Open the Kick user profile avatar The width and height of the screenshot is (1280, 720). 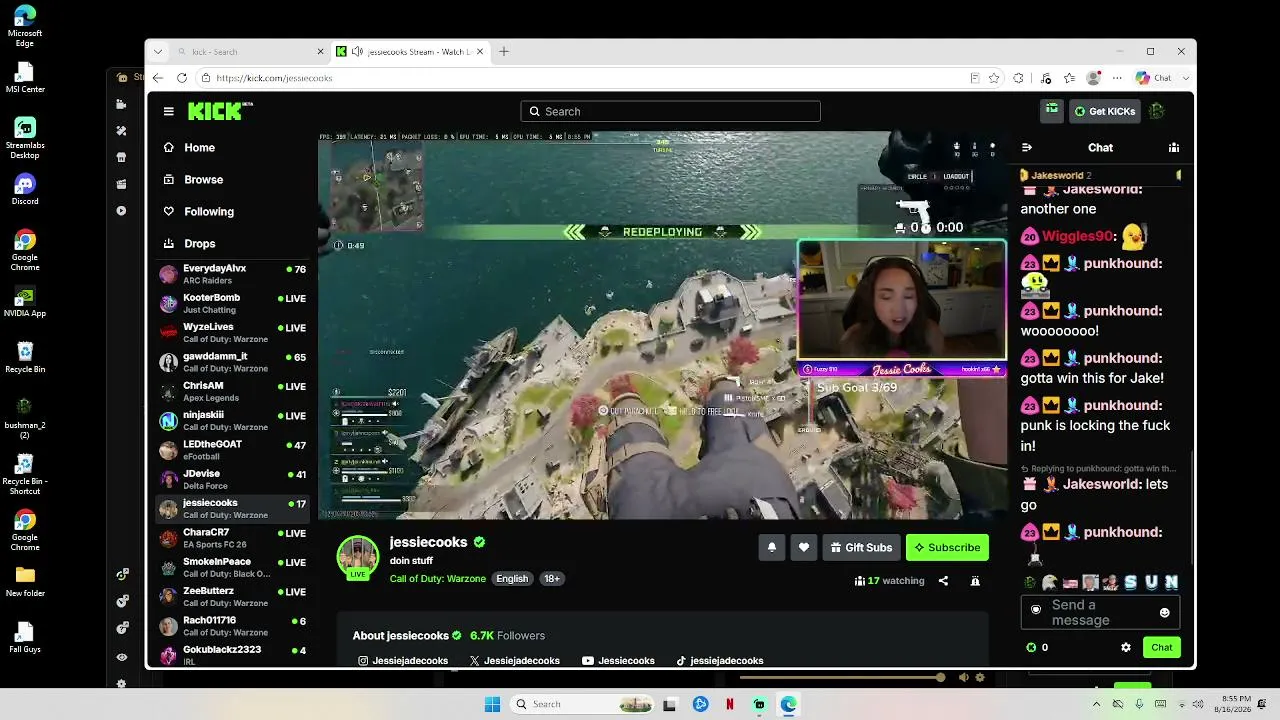point(1157,111)
